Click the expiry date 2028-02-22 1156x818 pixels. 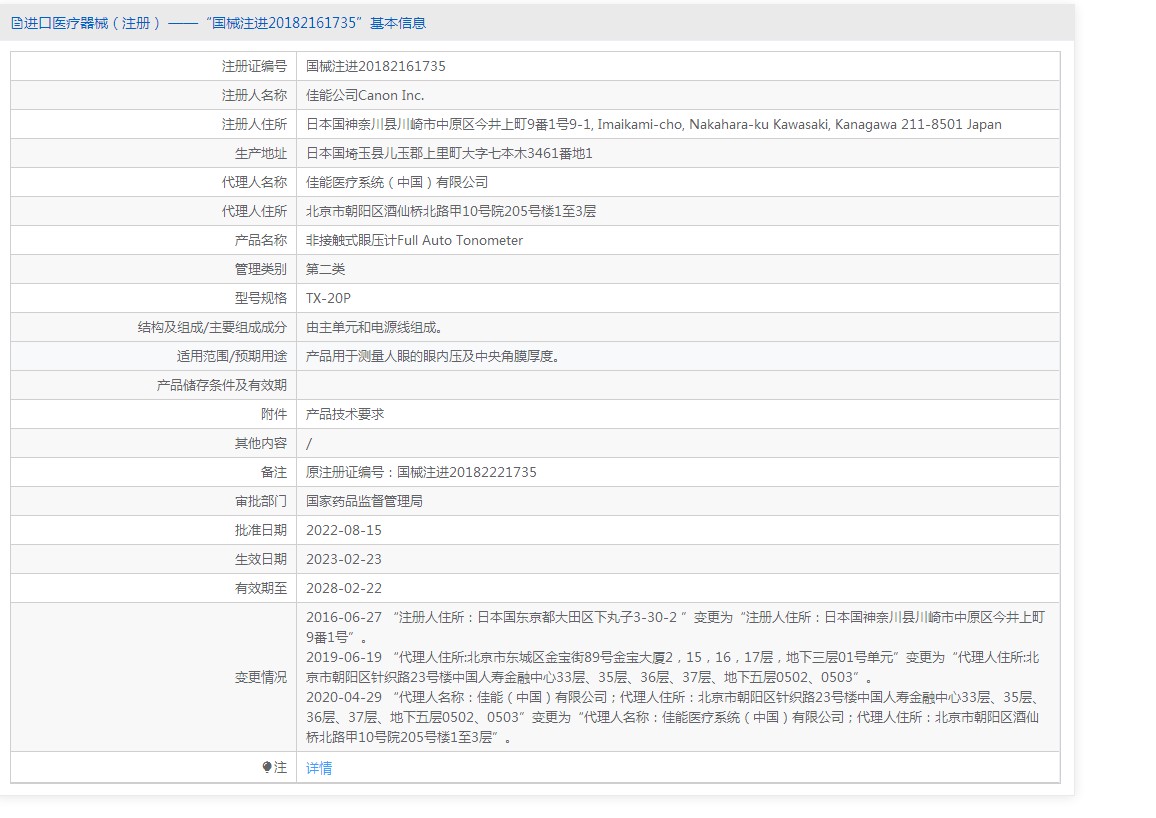click(x=344, y=588)
